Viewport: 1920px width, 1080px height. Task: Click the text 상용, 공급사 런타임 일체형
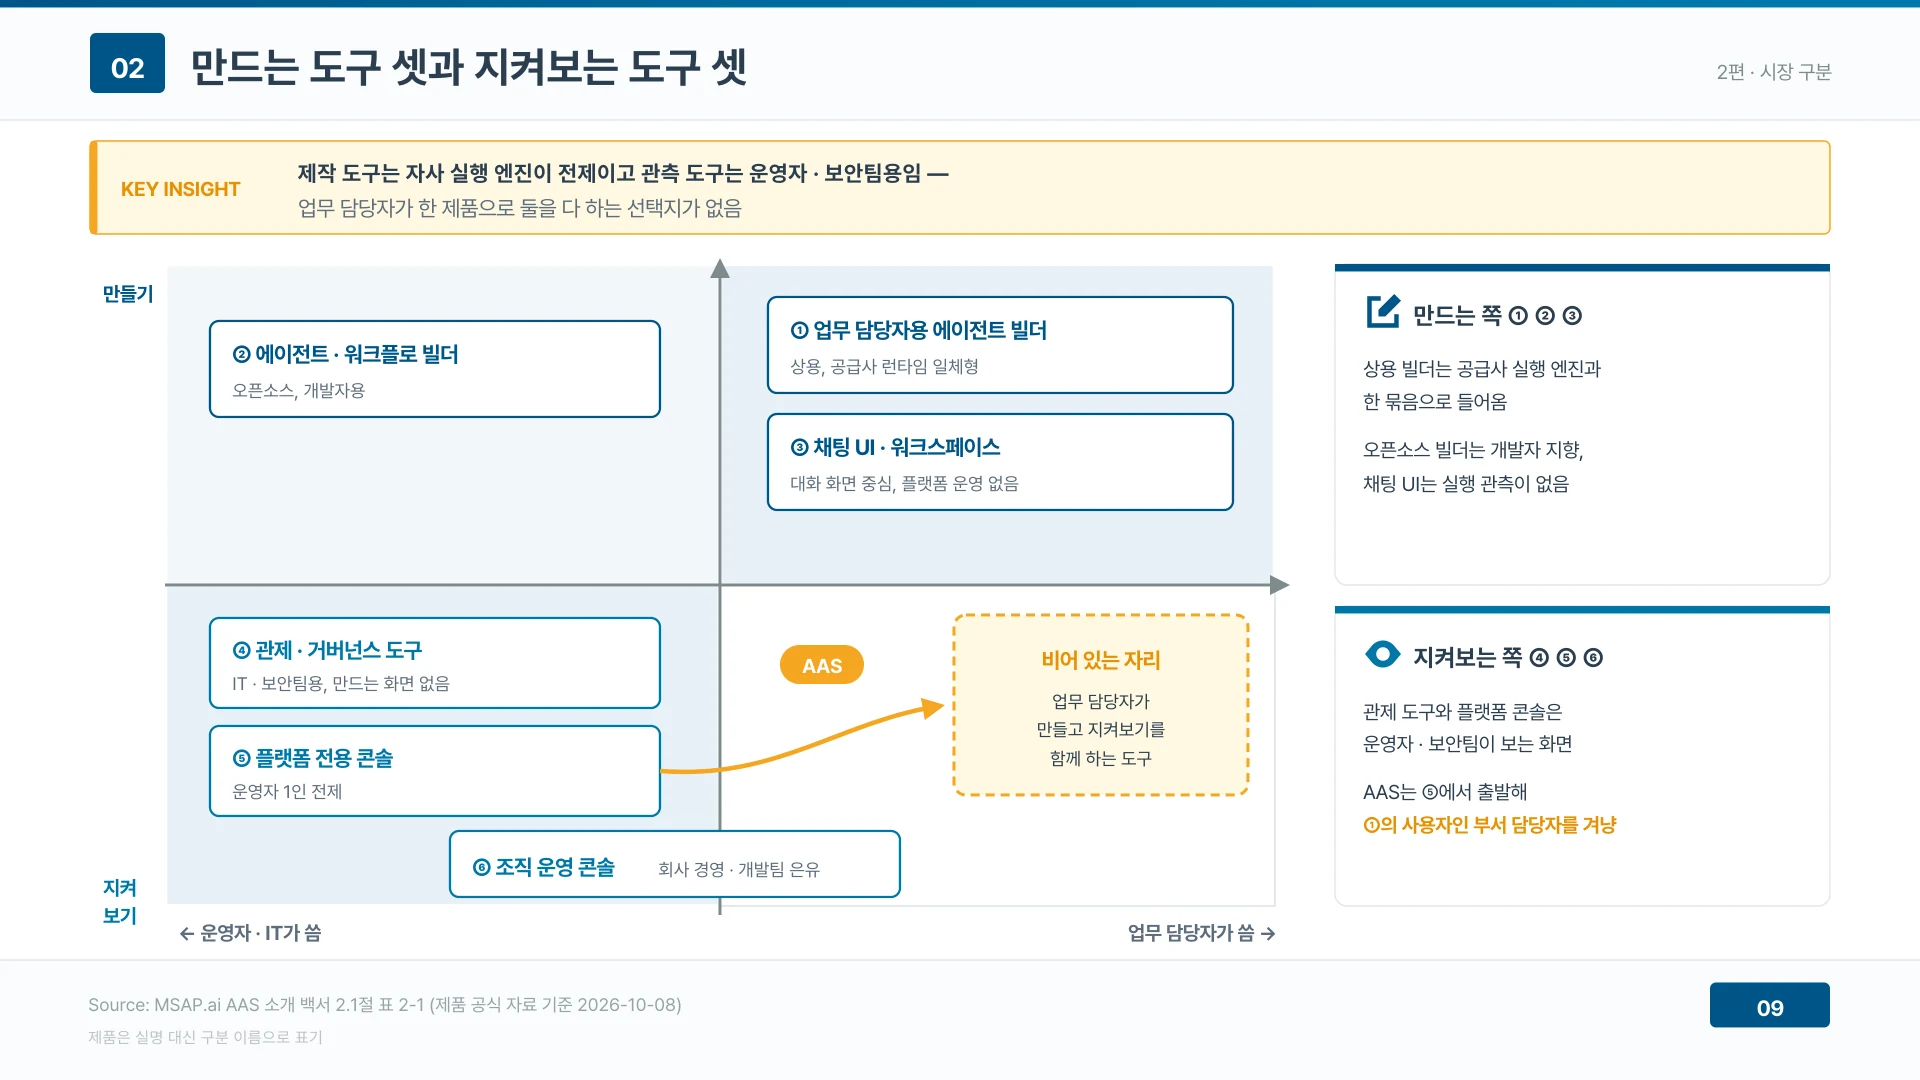coord(884,366)
